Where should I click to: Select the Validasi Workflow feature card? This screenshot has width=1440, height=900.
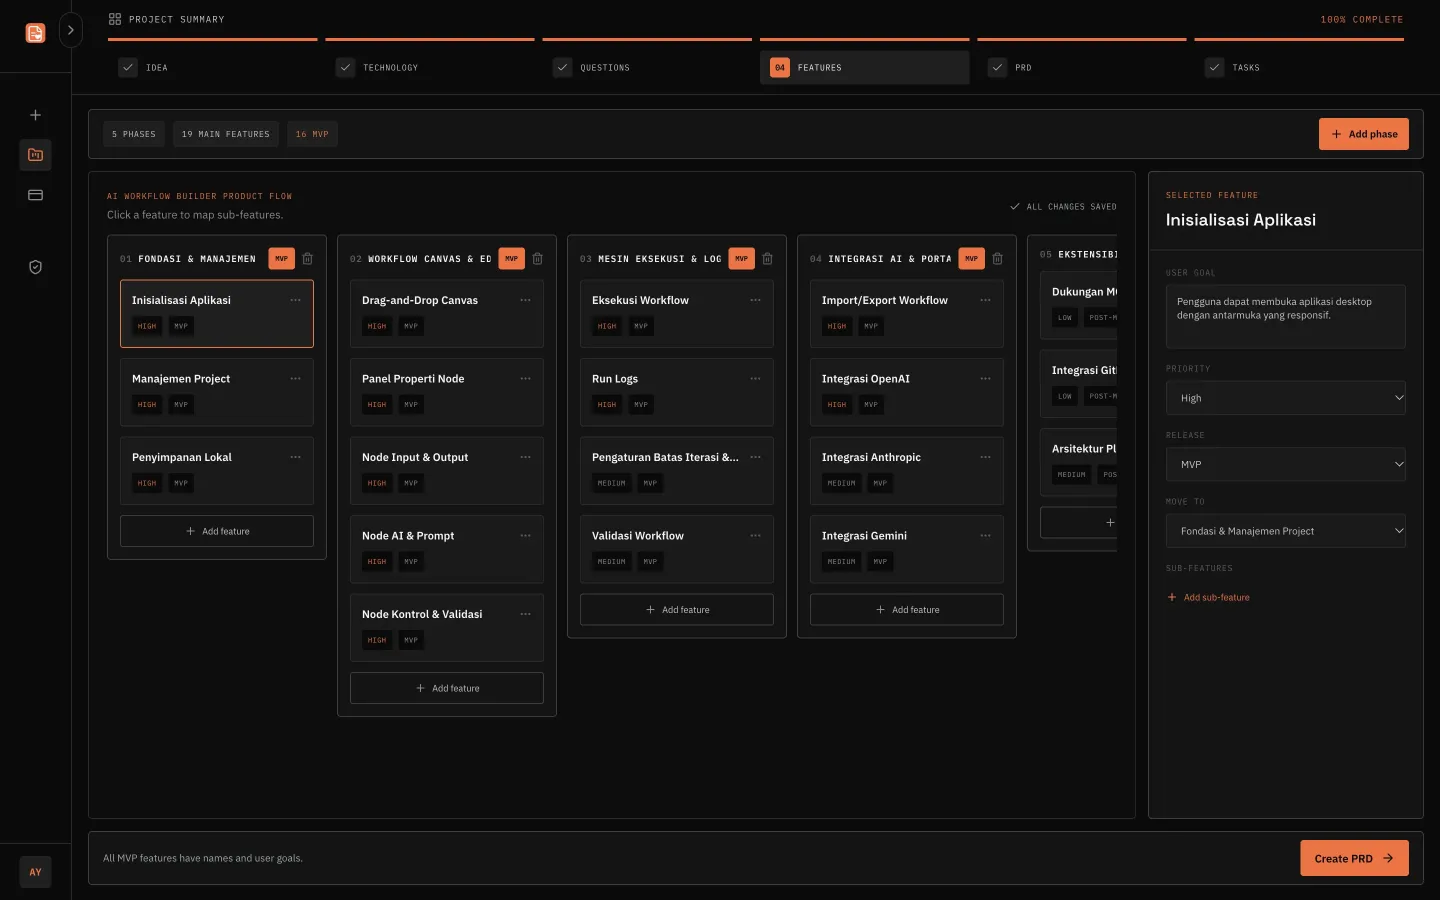[677, 549]
